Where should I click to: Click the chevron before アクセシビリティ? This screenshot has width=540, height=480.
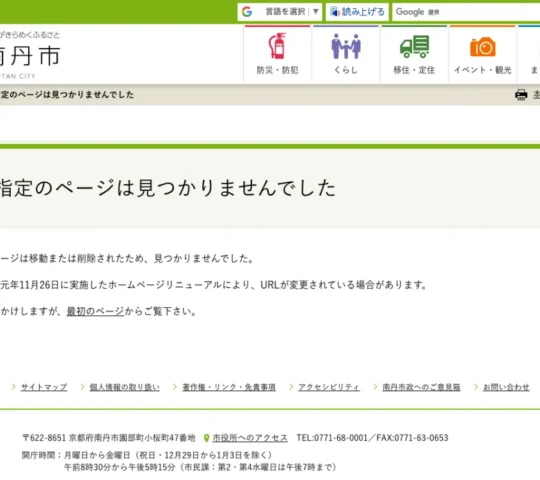tap(291, 387)
